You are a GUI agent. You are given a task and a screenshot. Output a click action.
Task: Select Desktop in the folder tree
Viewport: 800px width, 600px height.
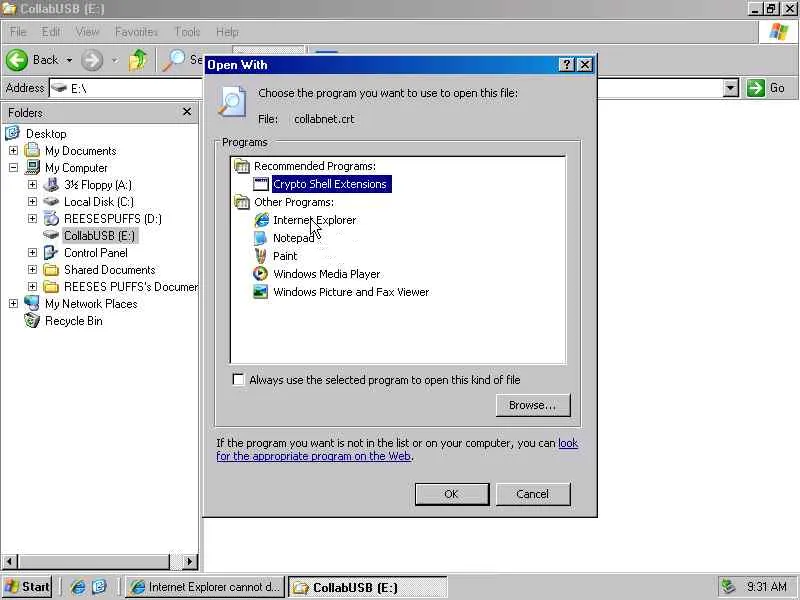[x=46, y=134]
